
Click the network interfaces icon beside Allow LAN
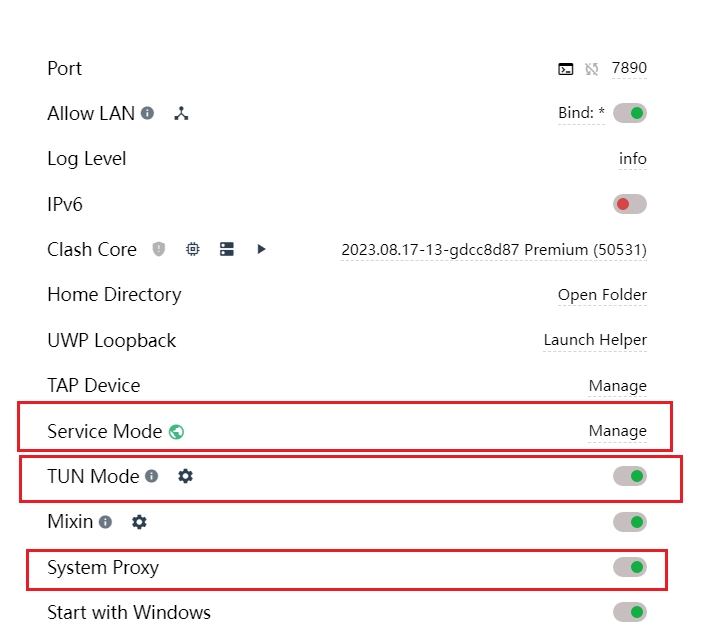point(181,114)
